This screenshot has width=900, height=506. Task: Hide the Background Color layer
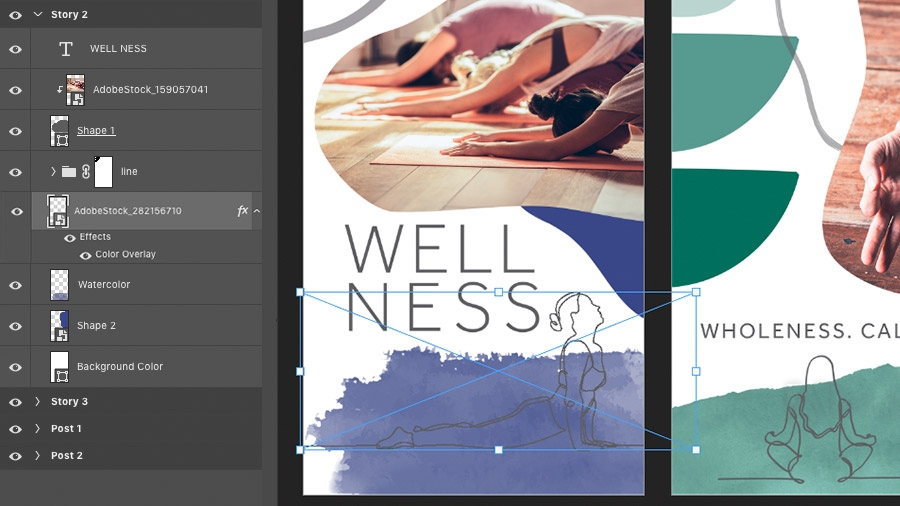point(15,367)
